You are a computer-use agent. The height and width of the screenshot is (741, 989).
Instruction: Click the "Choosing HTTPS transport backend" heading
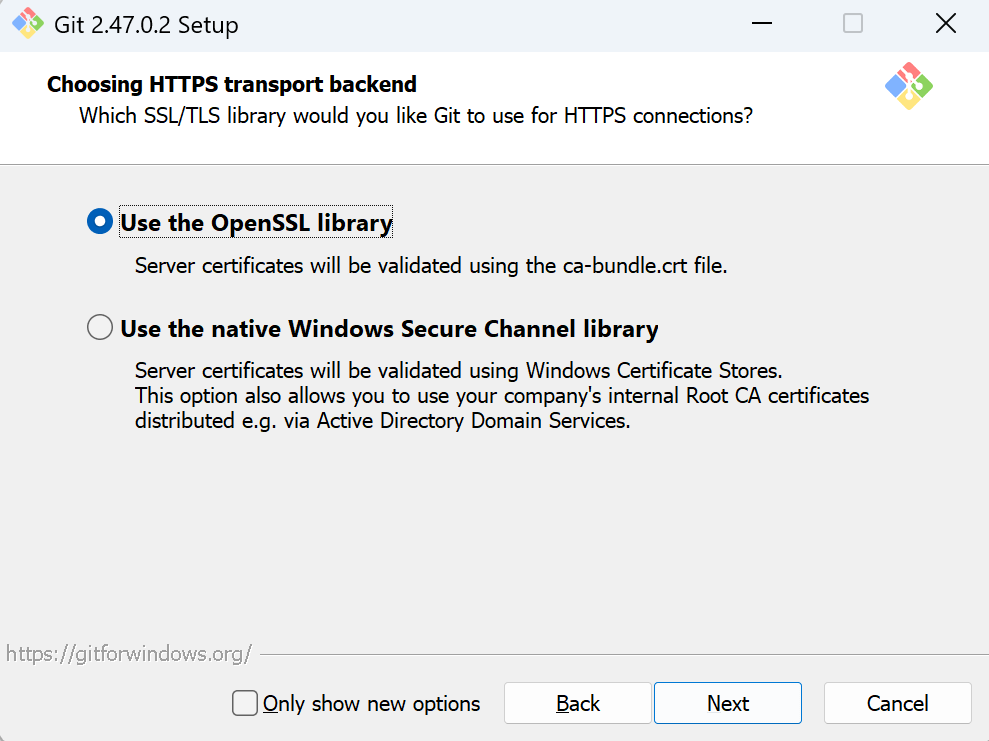(232, 84)
